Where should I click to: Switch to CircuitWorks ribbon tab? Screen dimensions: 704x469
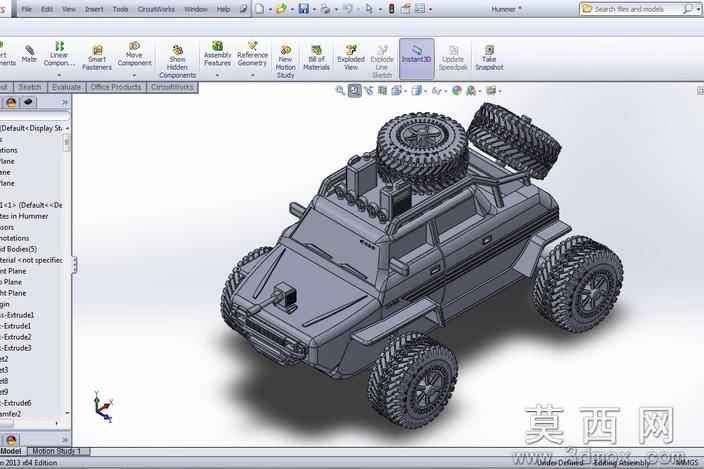pos(172,87)
